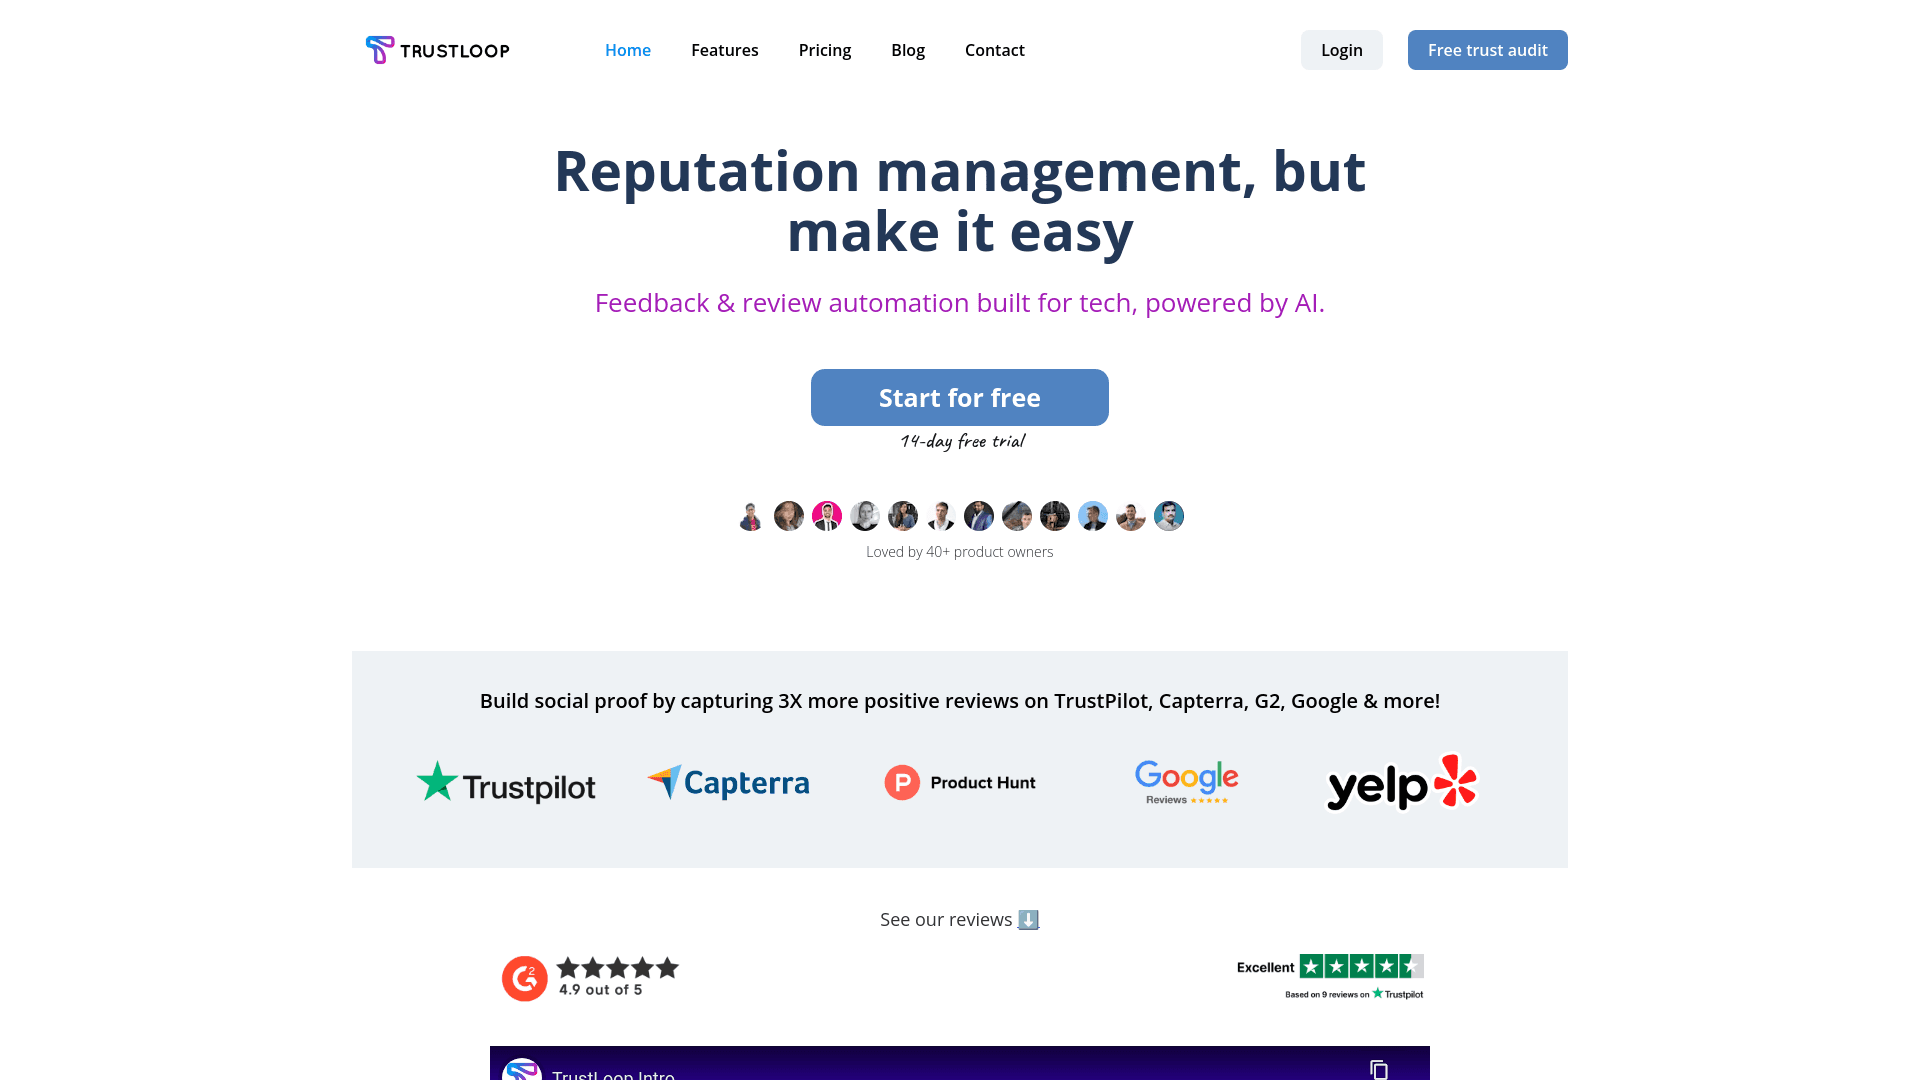This screenshot has width=1920, height=1080.
Task: Click the Blog navigation link
Action: (x=907, y=50)
